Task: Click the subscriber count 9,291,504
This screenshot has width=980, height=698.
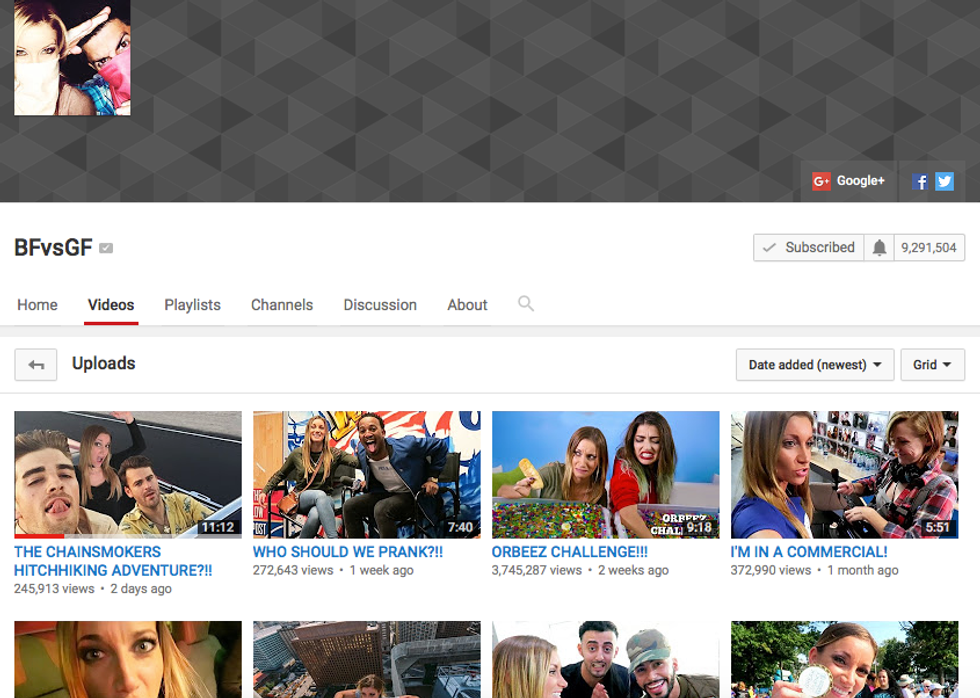Action: (x=929, y=248)
